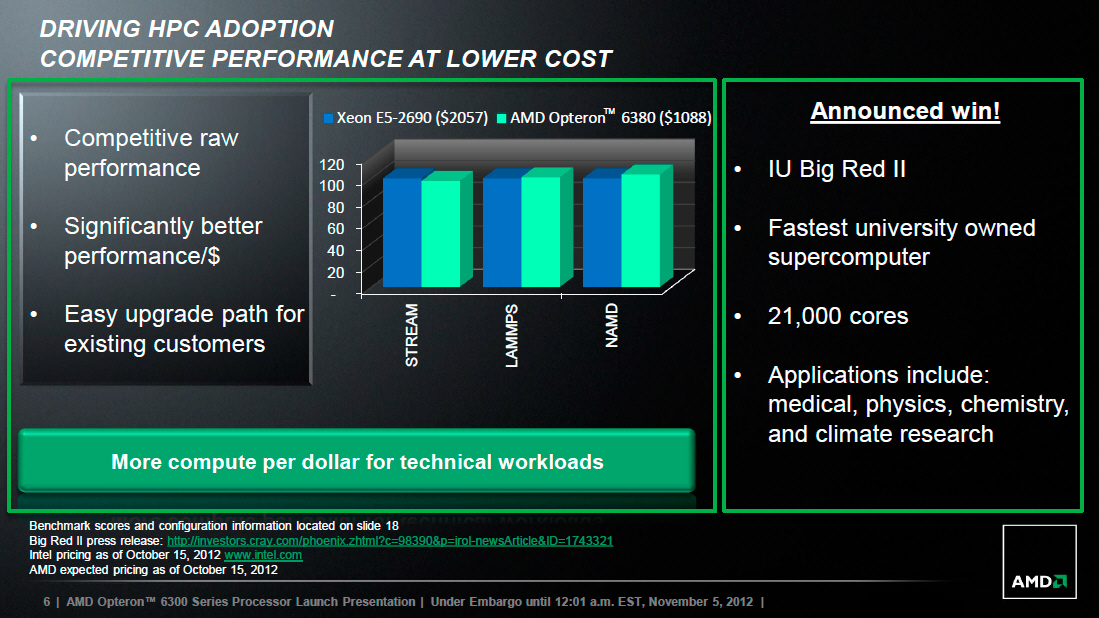
Task: Click the 40 value on chart axis
Action: [336, 250]
